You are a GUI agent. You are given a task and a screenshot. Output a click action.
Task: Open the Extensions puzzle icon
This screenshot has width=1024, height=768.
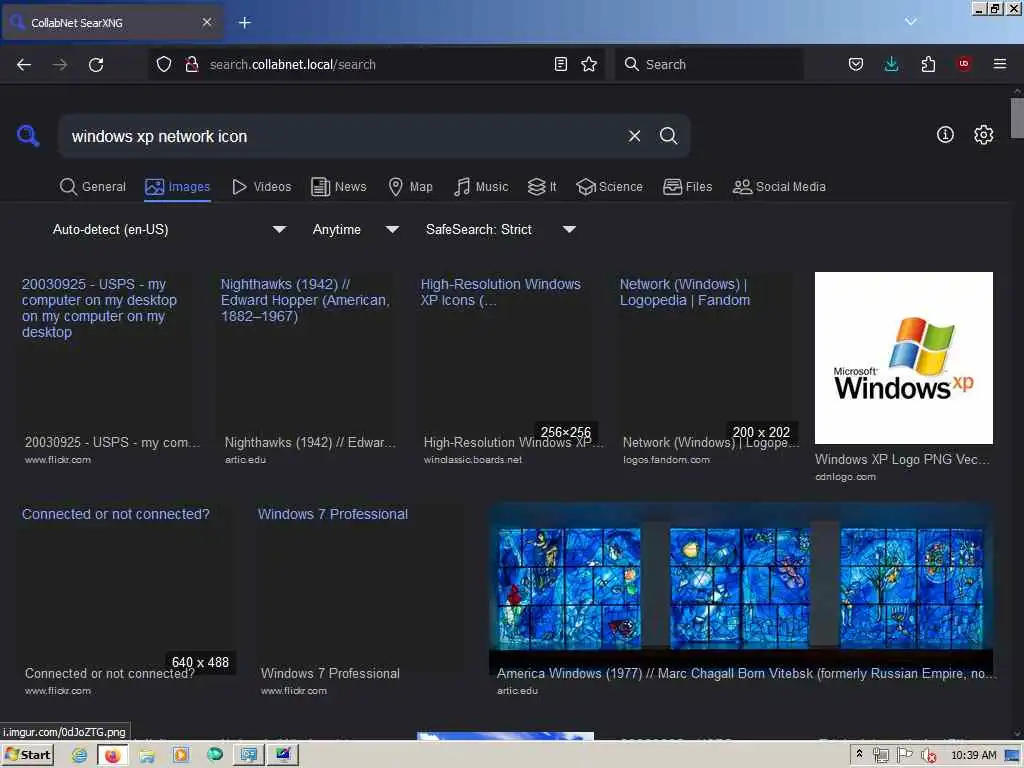point(928,64)
